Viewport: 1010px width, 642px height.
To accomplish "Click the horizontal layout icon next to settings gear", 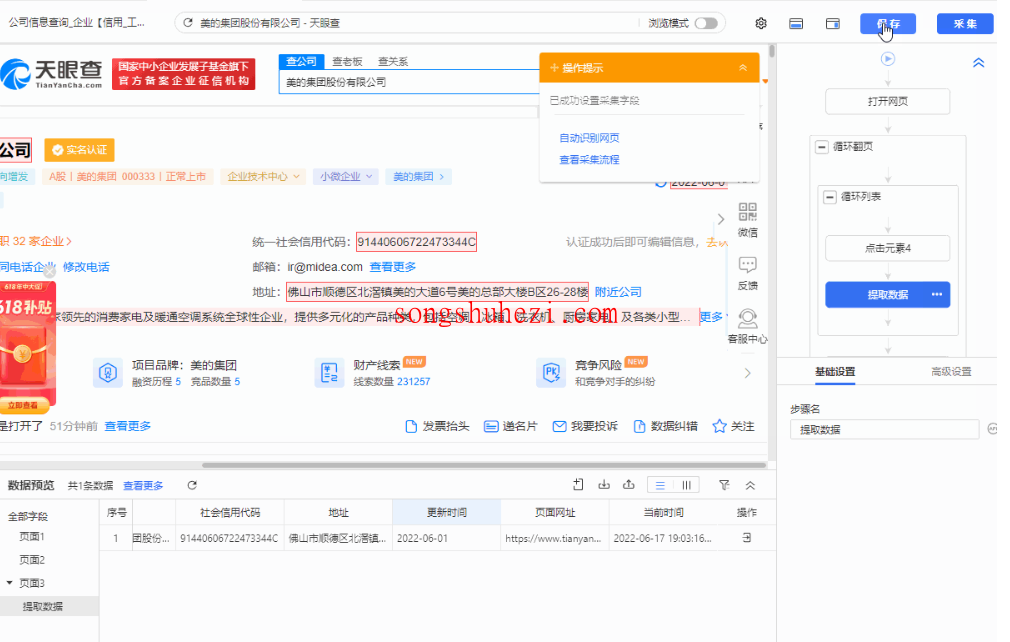I will pos(796,23).
